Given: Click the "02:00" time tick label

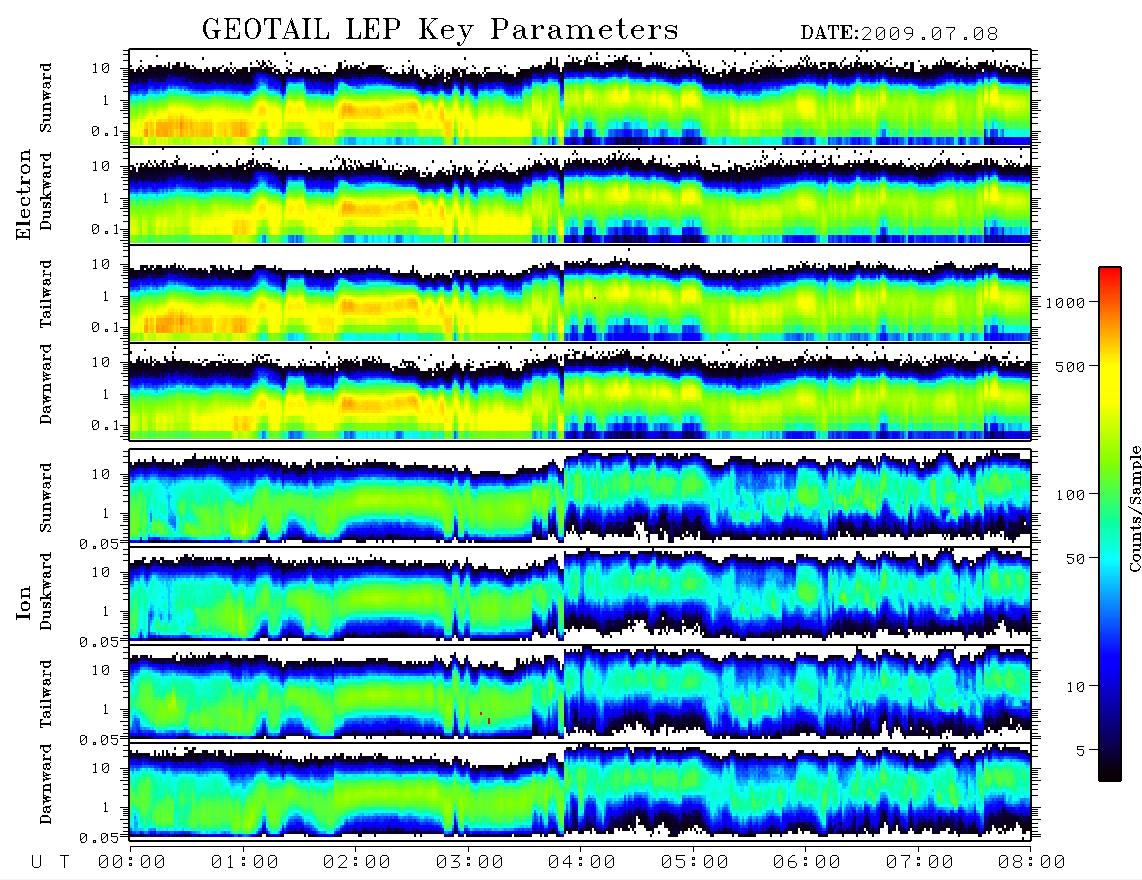Looking at the screenshot, I should [357, 862].
